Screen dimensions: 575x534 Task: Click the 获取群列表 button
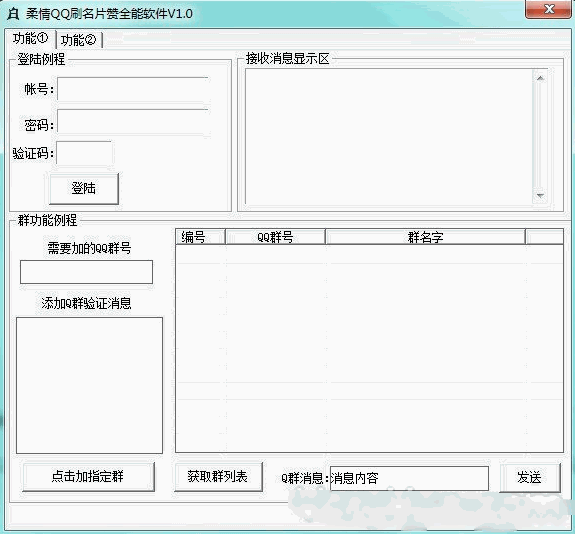click(219, 476)
